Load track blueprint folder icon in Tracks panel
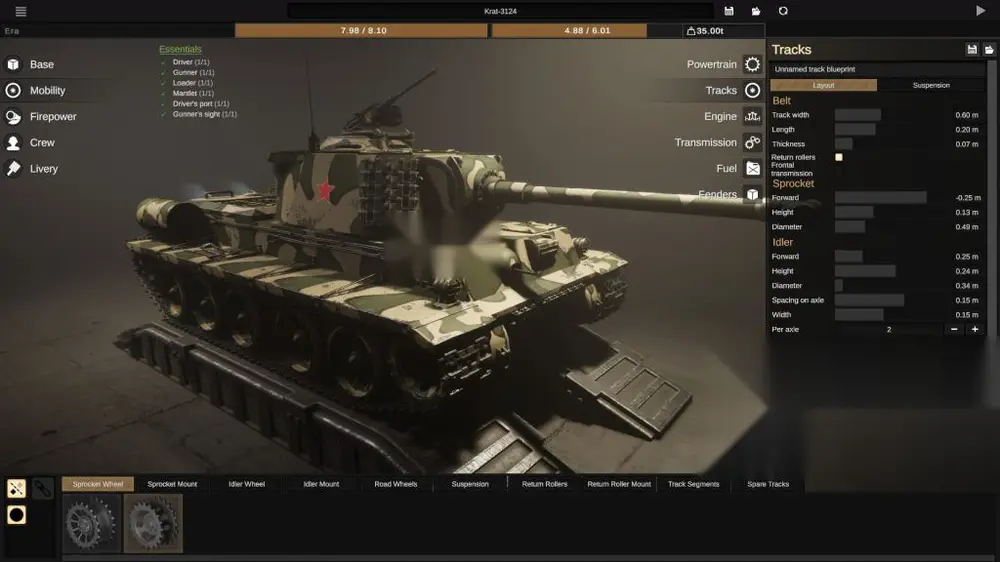 tap(989, 50)
